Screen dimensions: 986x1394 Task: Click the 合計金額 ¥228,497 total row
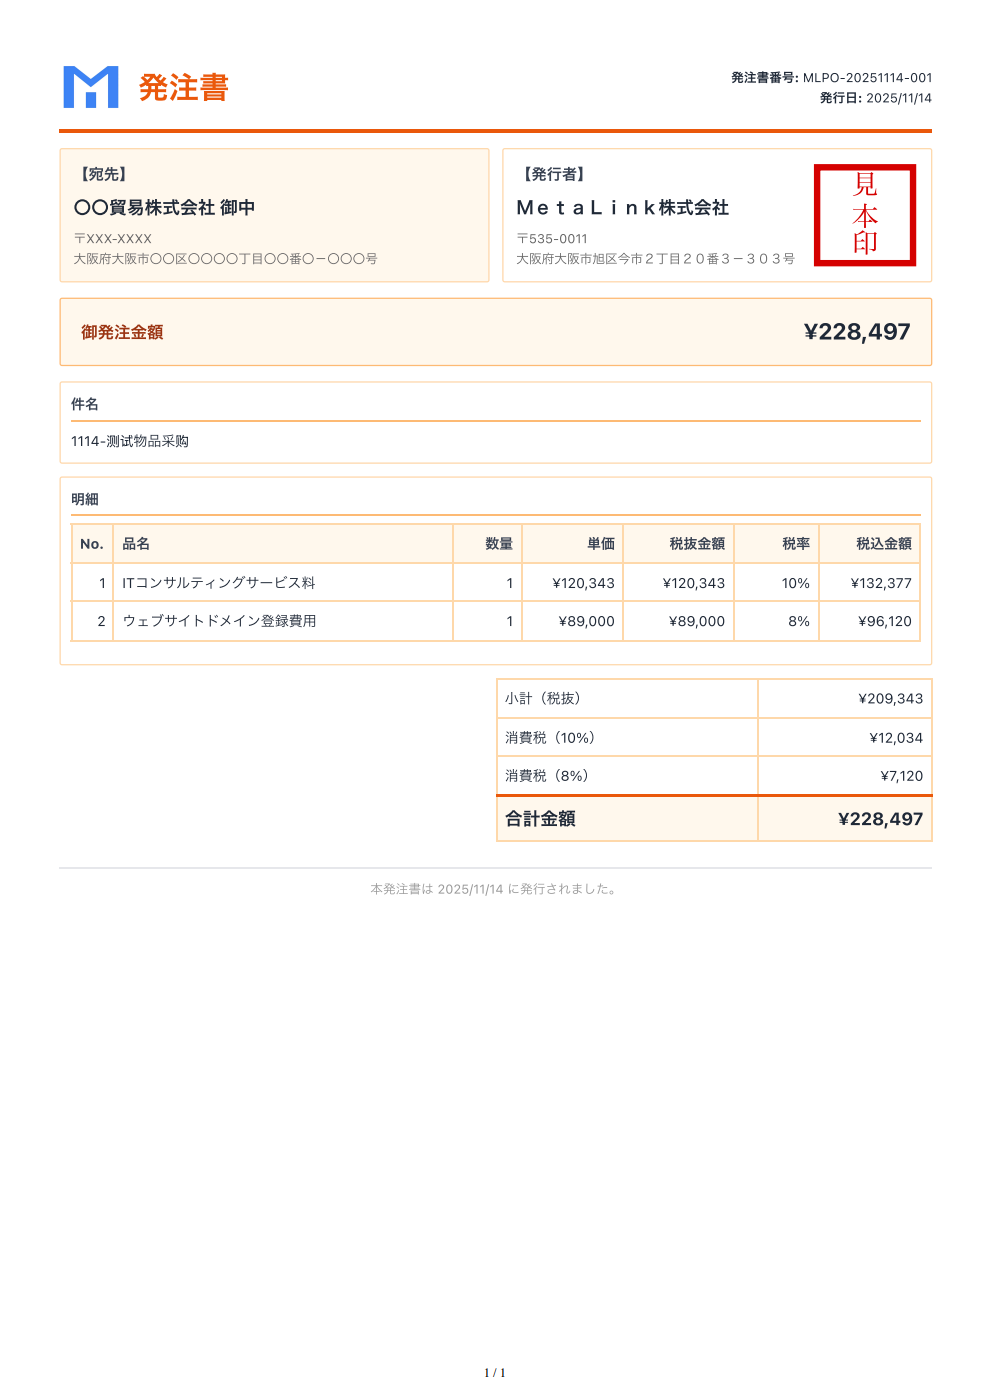pyautogui.click(x=715, y=818)
